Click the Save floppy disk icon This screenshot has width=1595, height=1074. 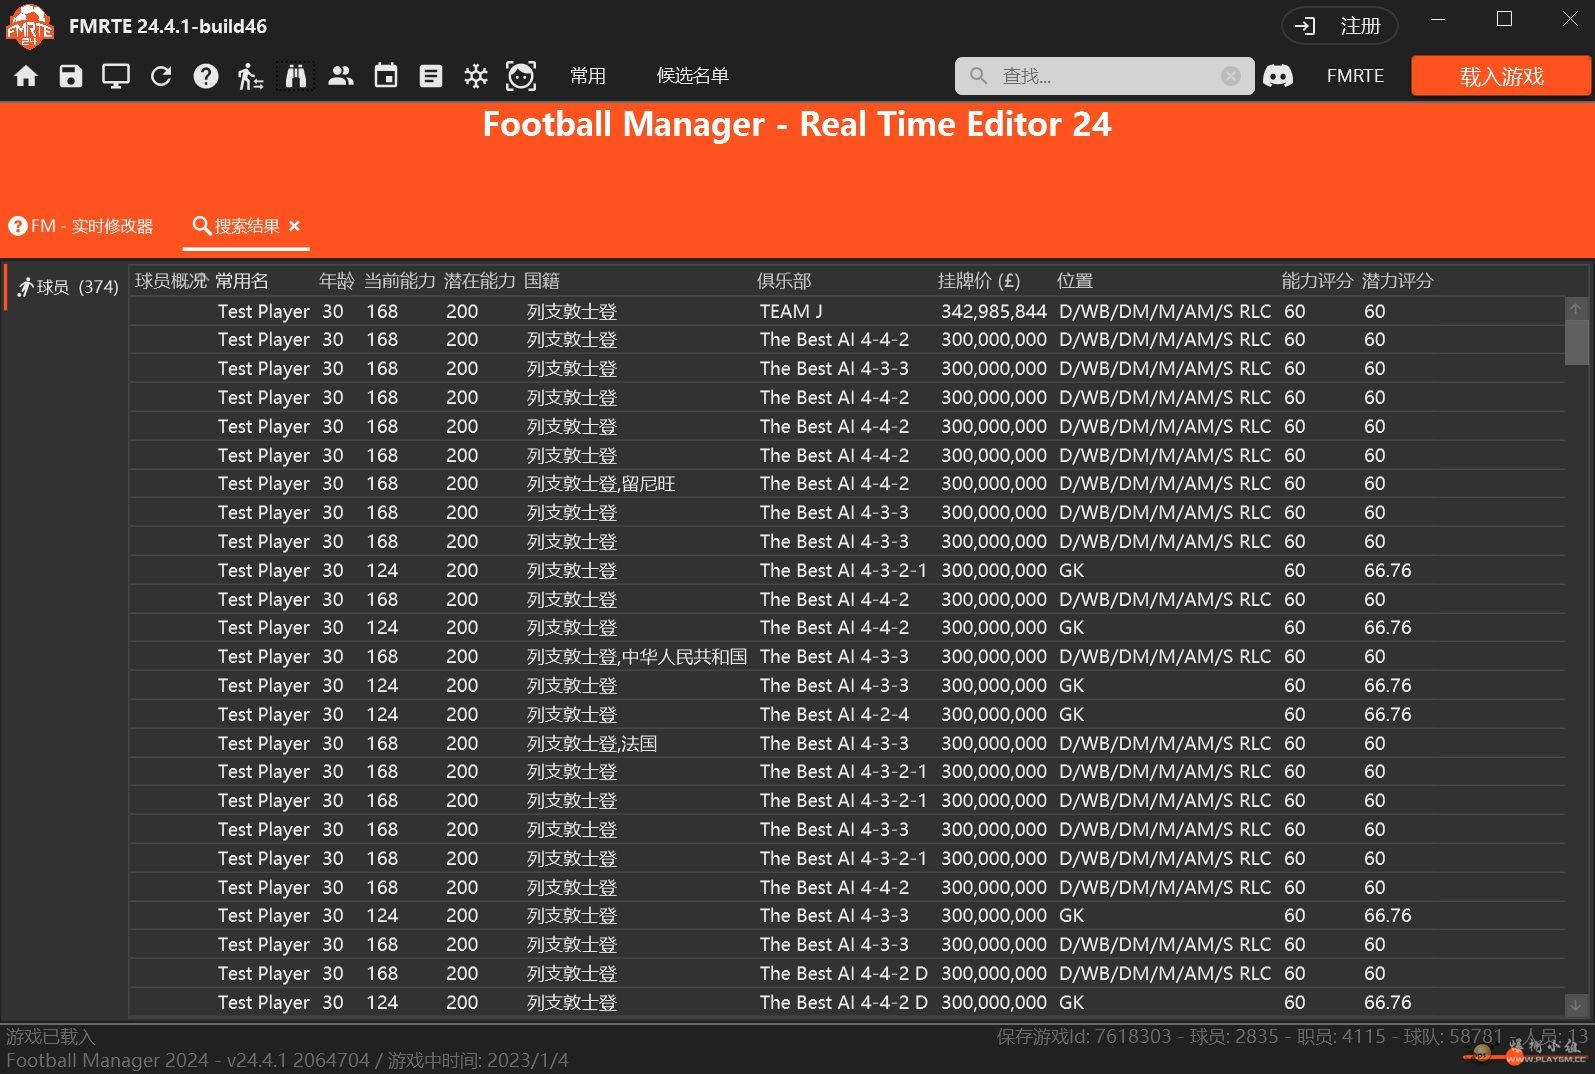[x=71, y=76]
